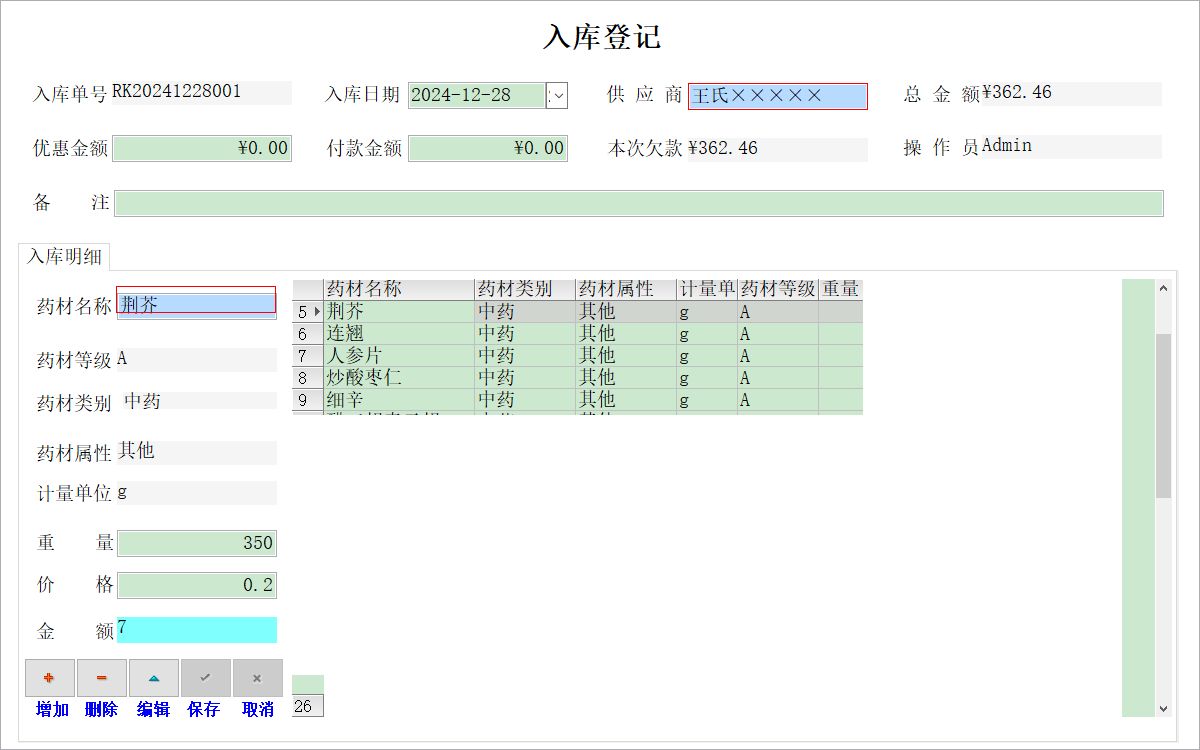Click the 药材类别 column header
Screen dimensions: 1200x750
pos(525,289)
